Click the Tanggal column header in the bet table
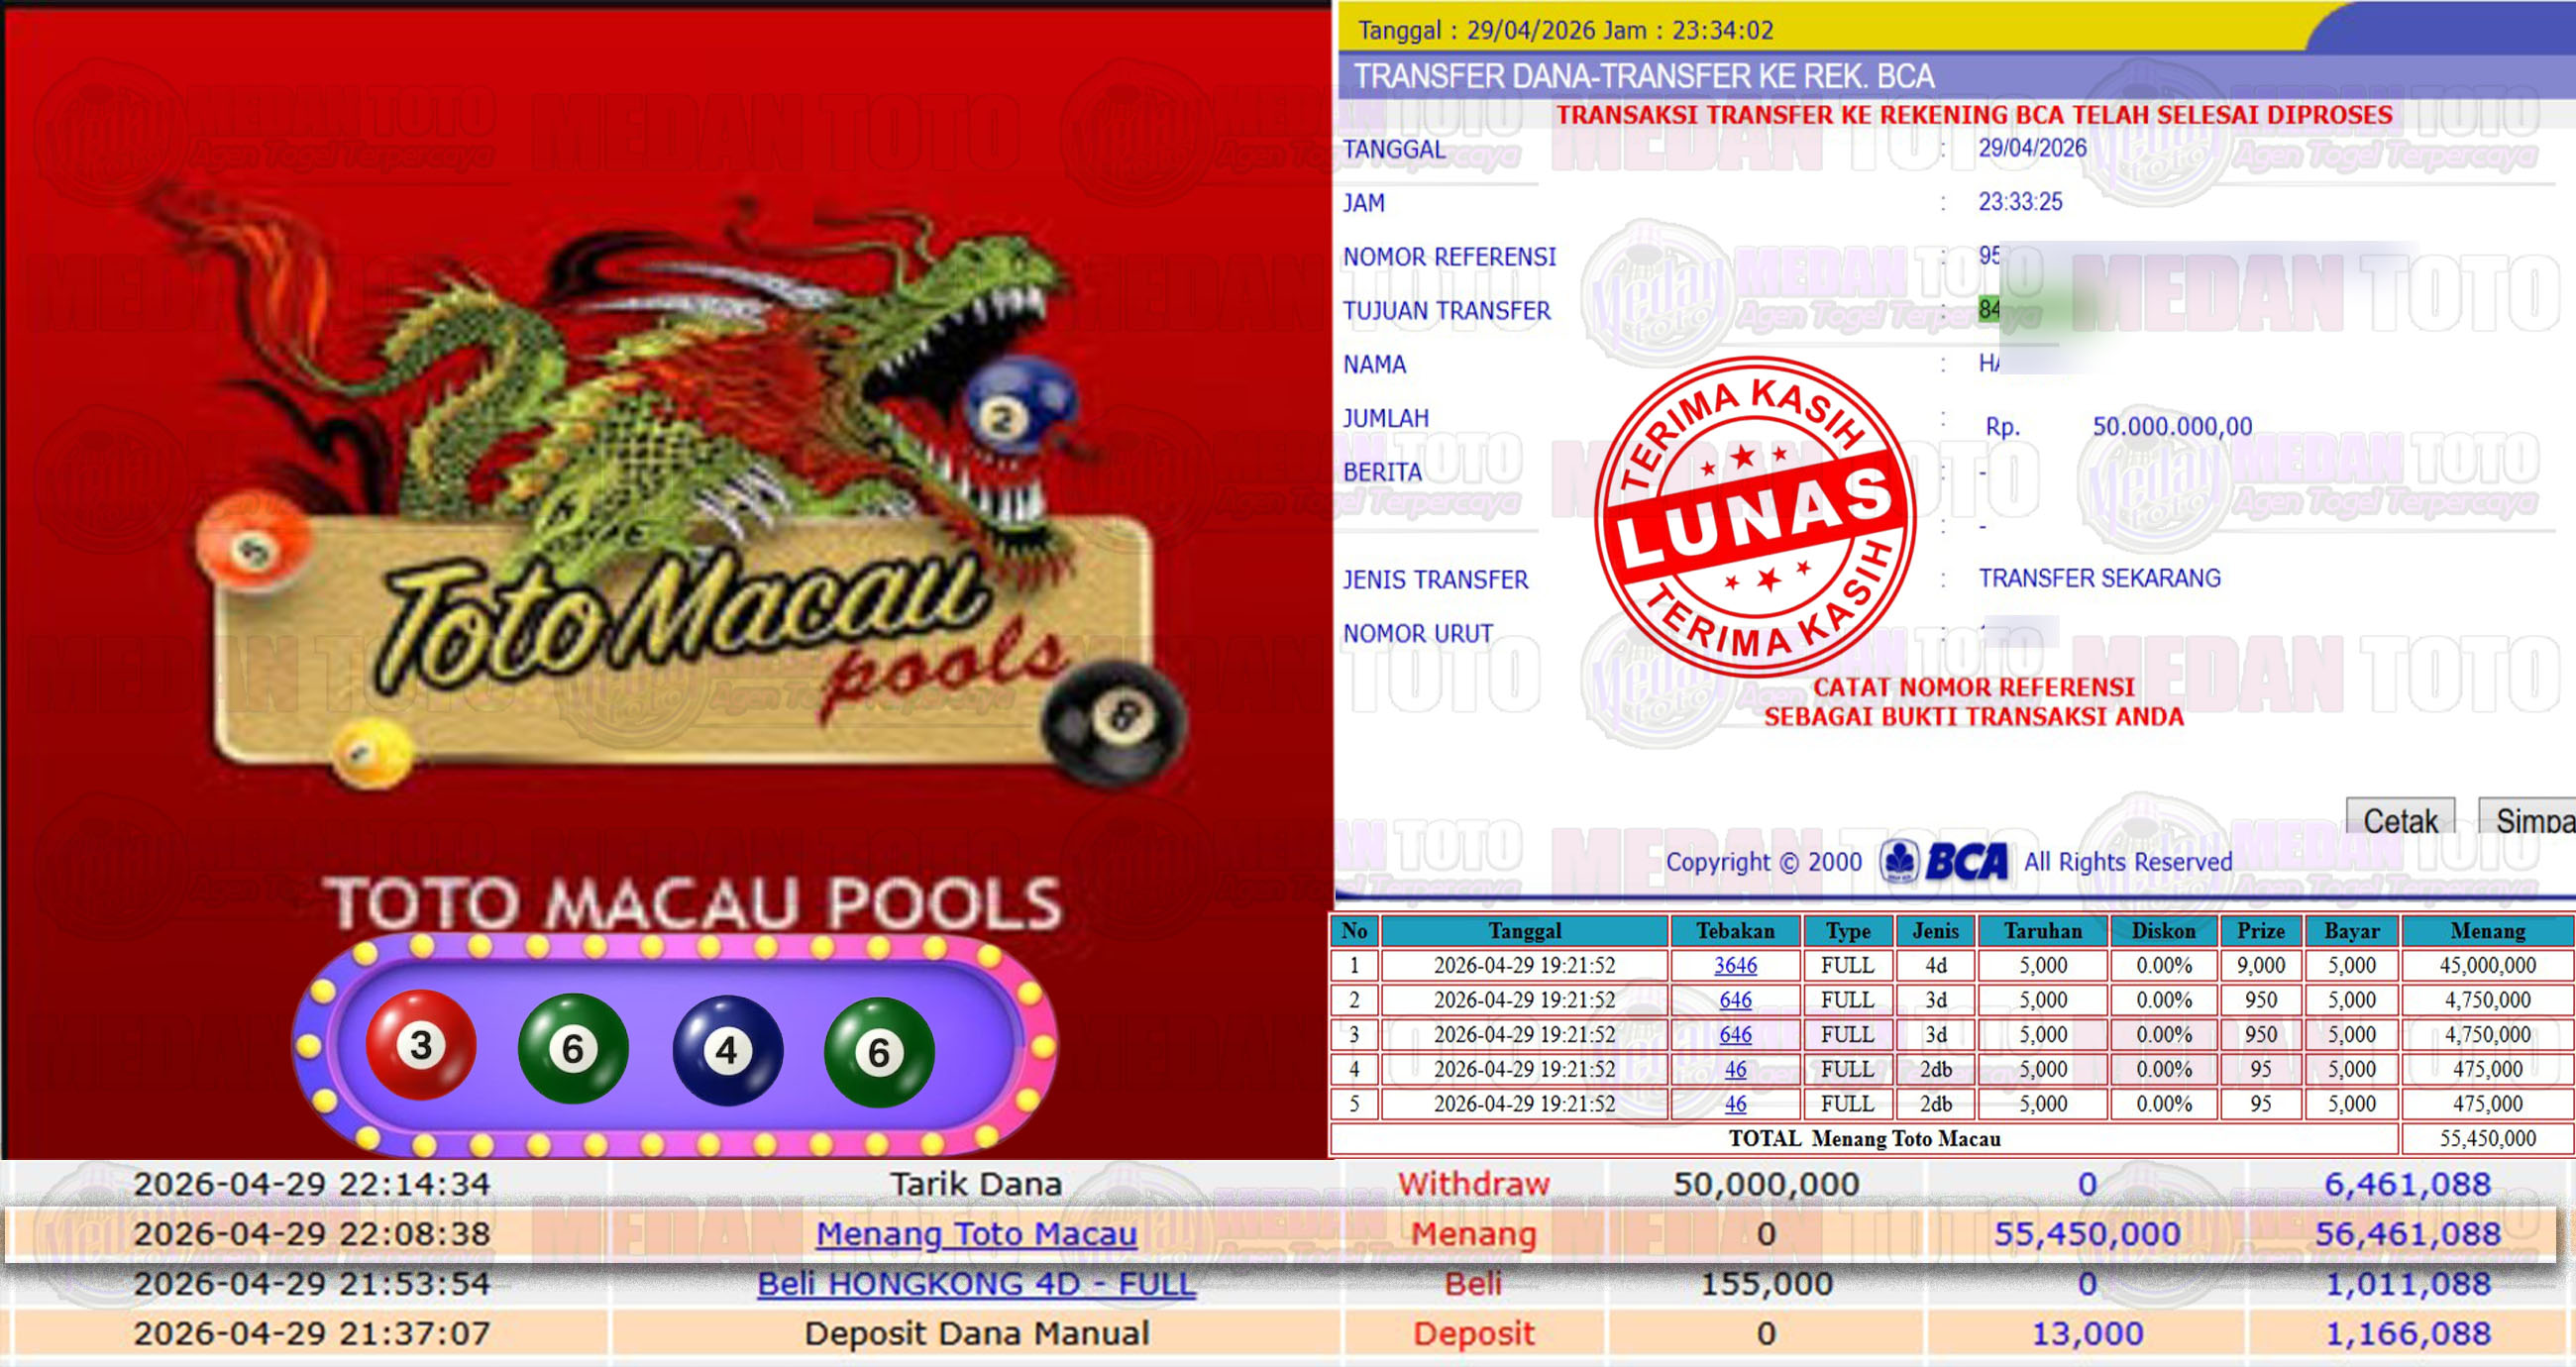 click(x=1524, y=931)
